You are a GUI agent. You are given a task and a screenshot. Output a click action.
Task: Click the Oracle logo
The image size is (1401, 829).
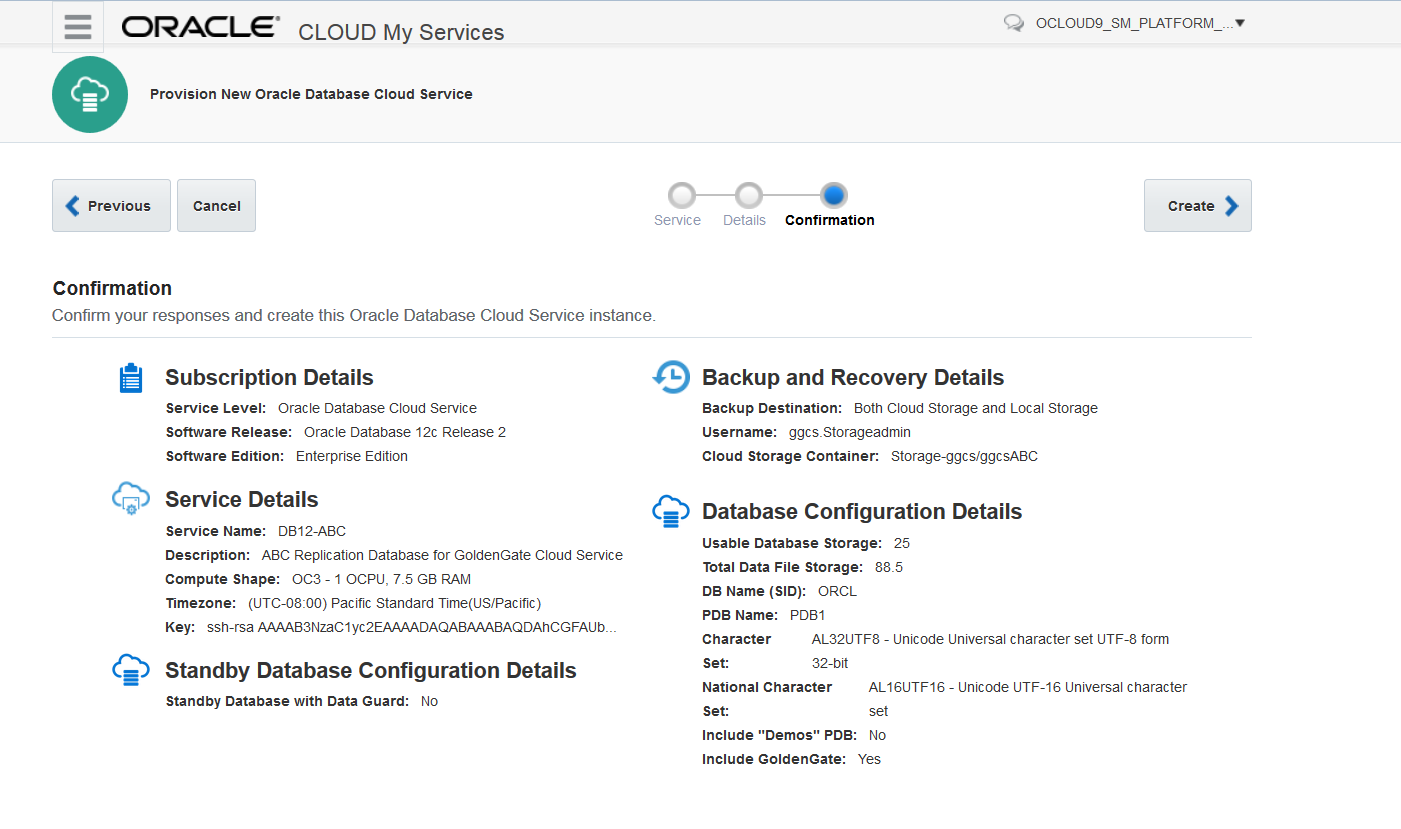point(199,27)
